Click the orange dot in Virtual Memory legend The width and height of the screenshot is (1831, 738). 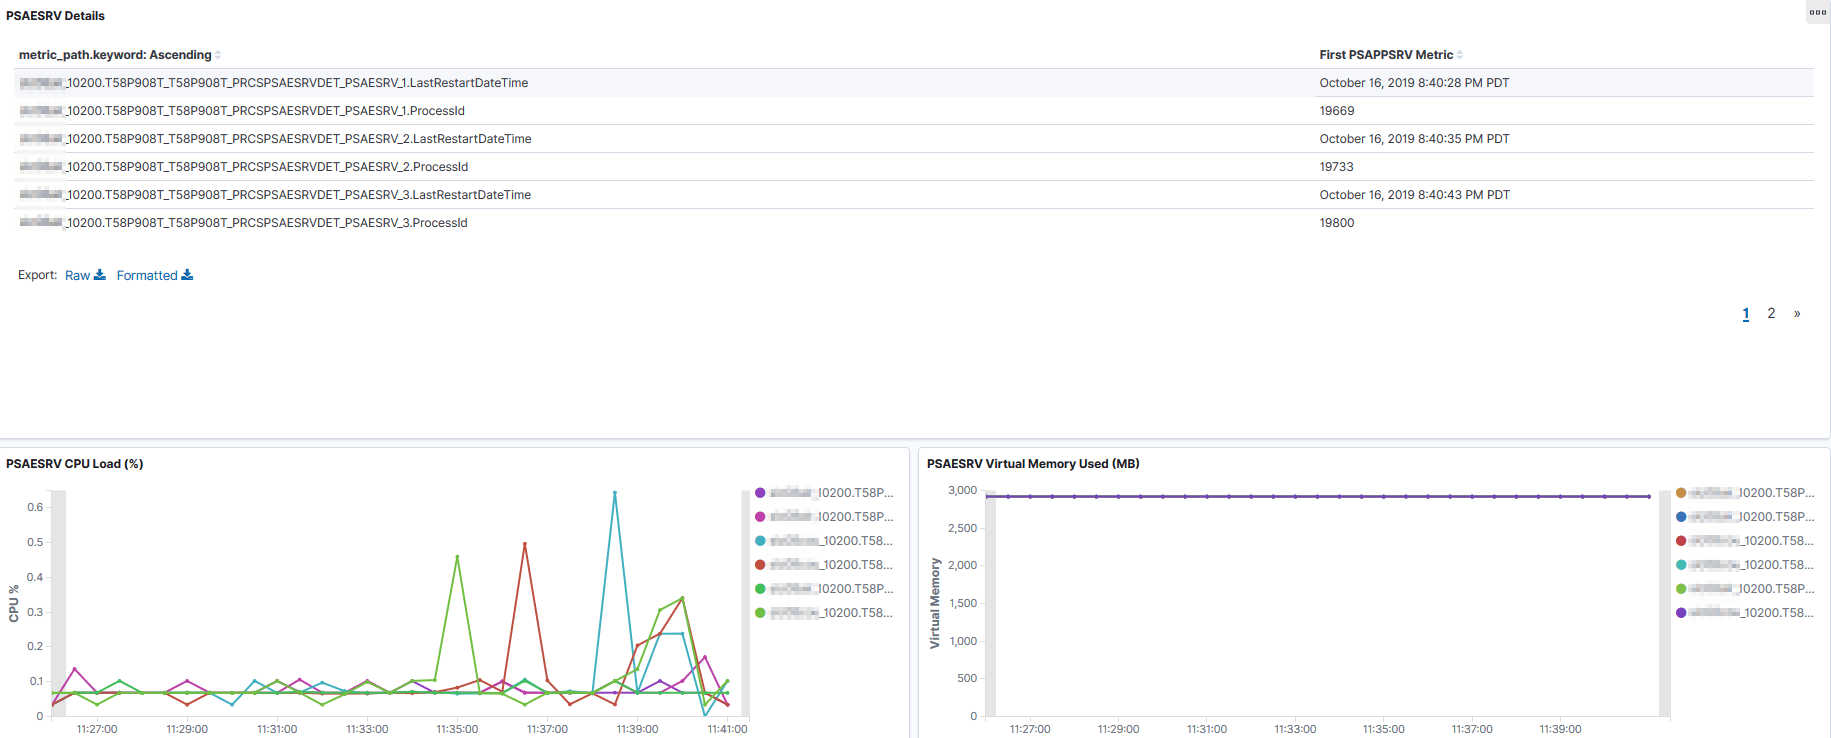1681,493
